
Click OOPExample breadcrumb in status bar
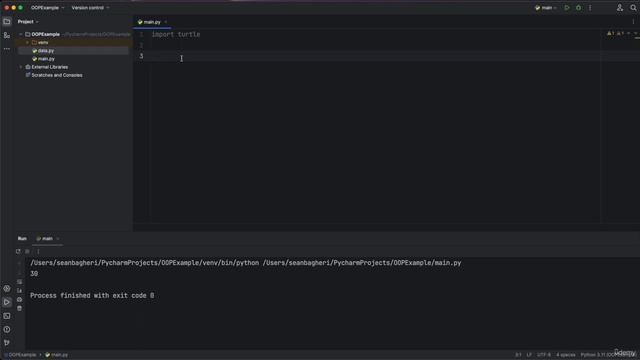[21, 355]
